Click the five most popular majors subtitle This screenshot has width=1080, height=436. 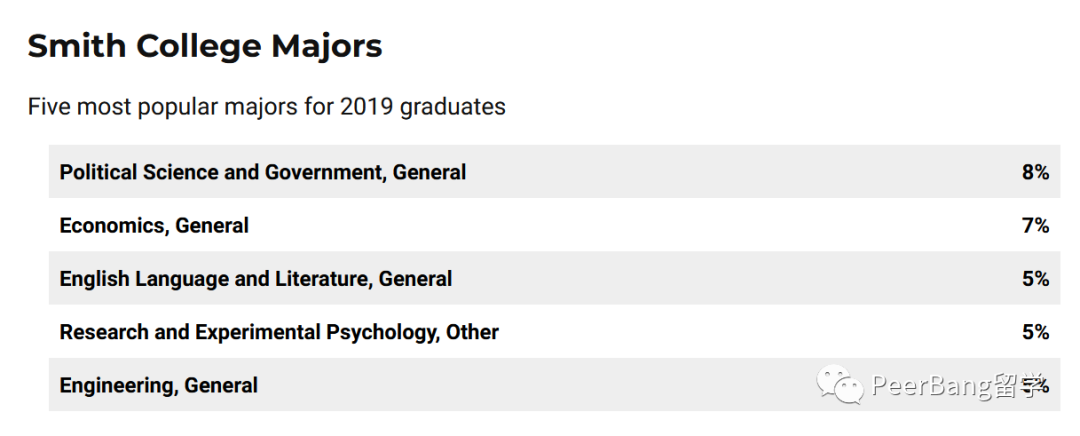pyautogui.click(x=267, y=107)
